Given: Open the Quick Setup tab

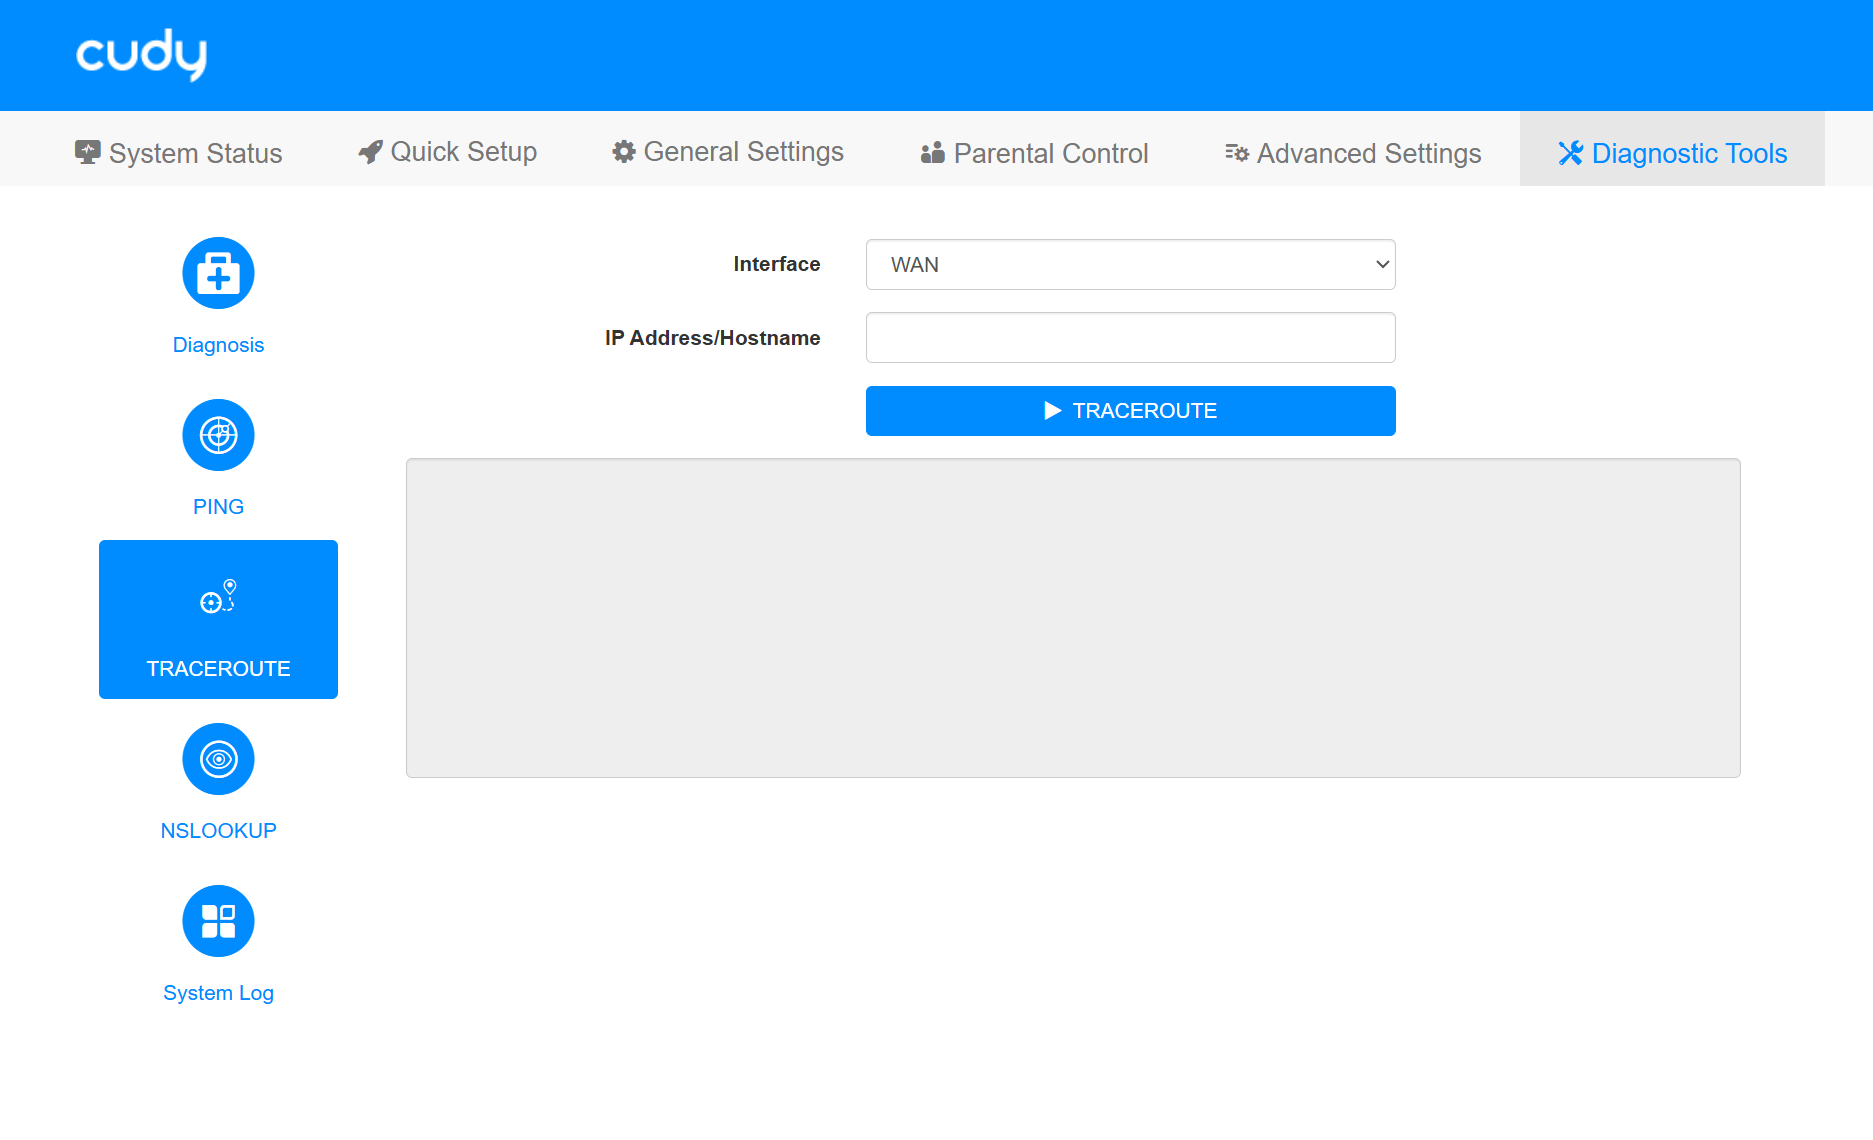Looking at the screenshot, I should (448, 152).
